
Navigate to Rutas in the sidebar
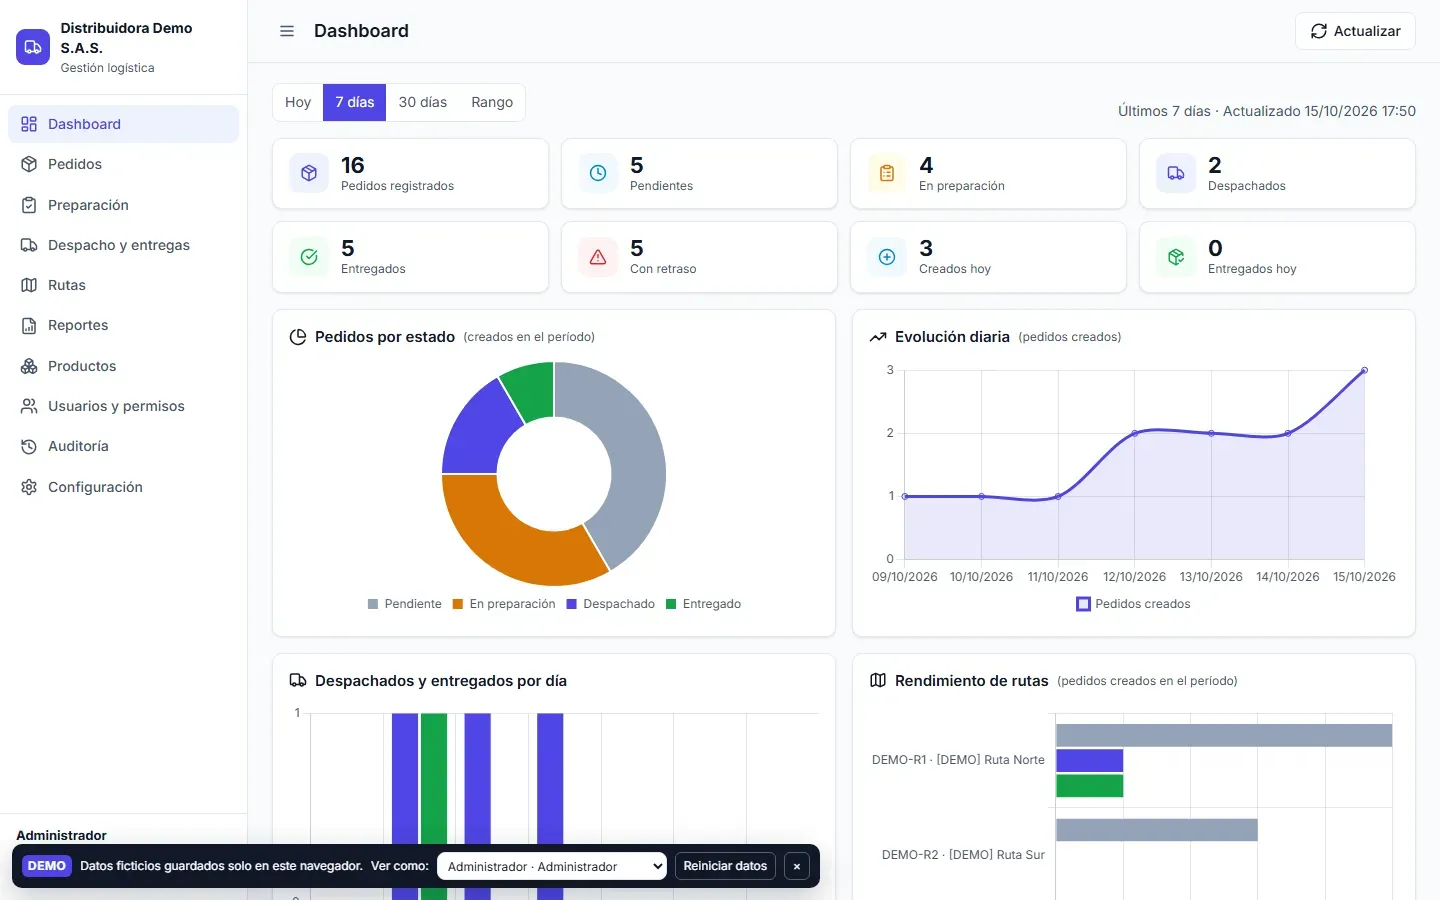click(x=123, y=285)
